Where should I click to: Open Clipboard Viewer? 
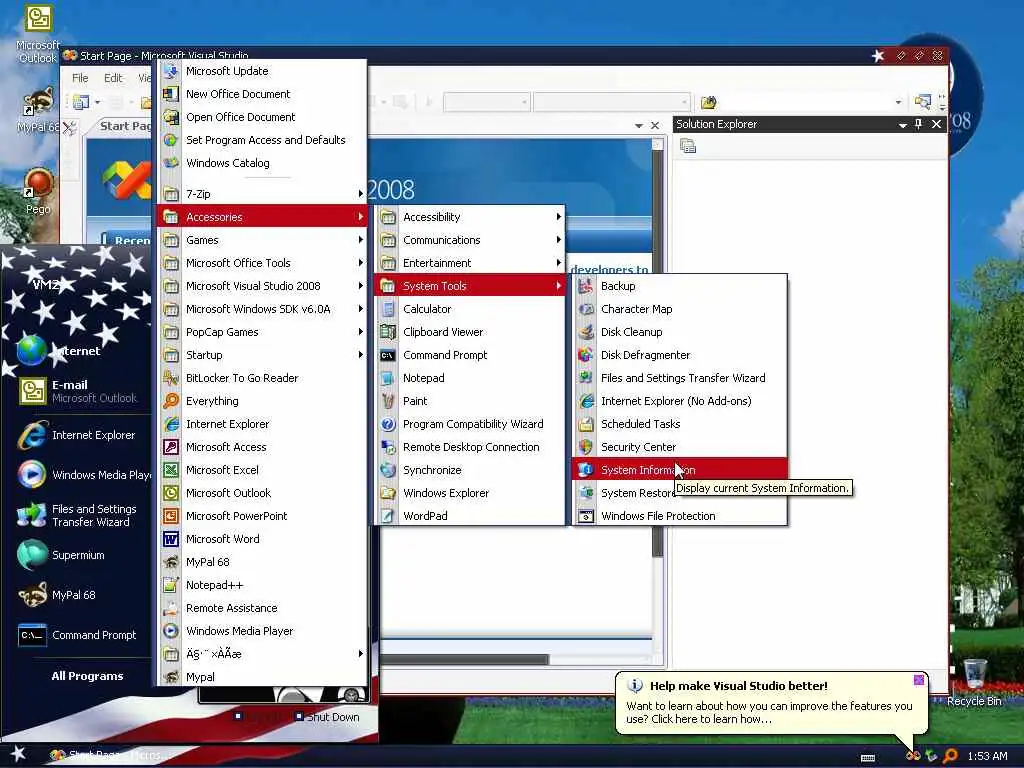coord(470,332)
